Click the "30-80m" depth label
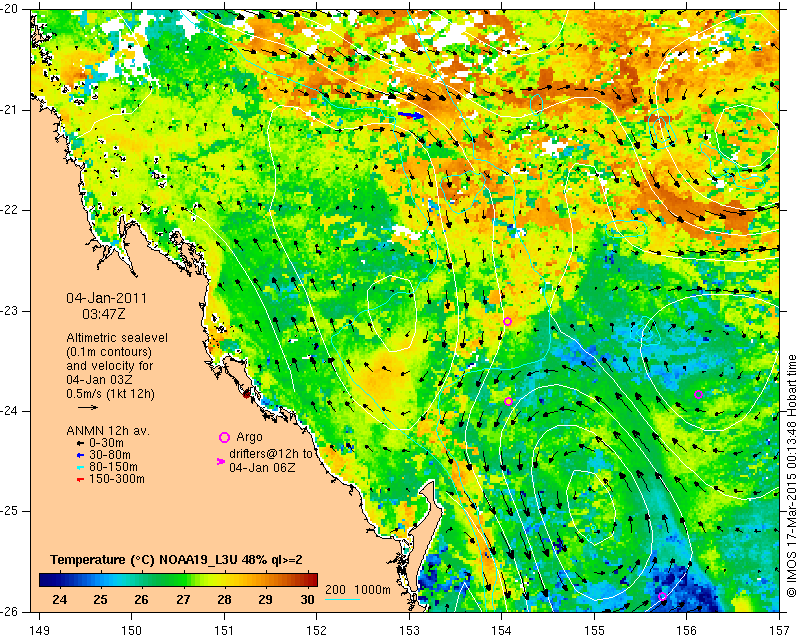 coord(110,455)
